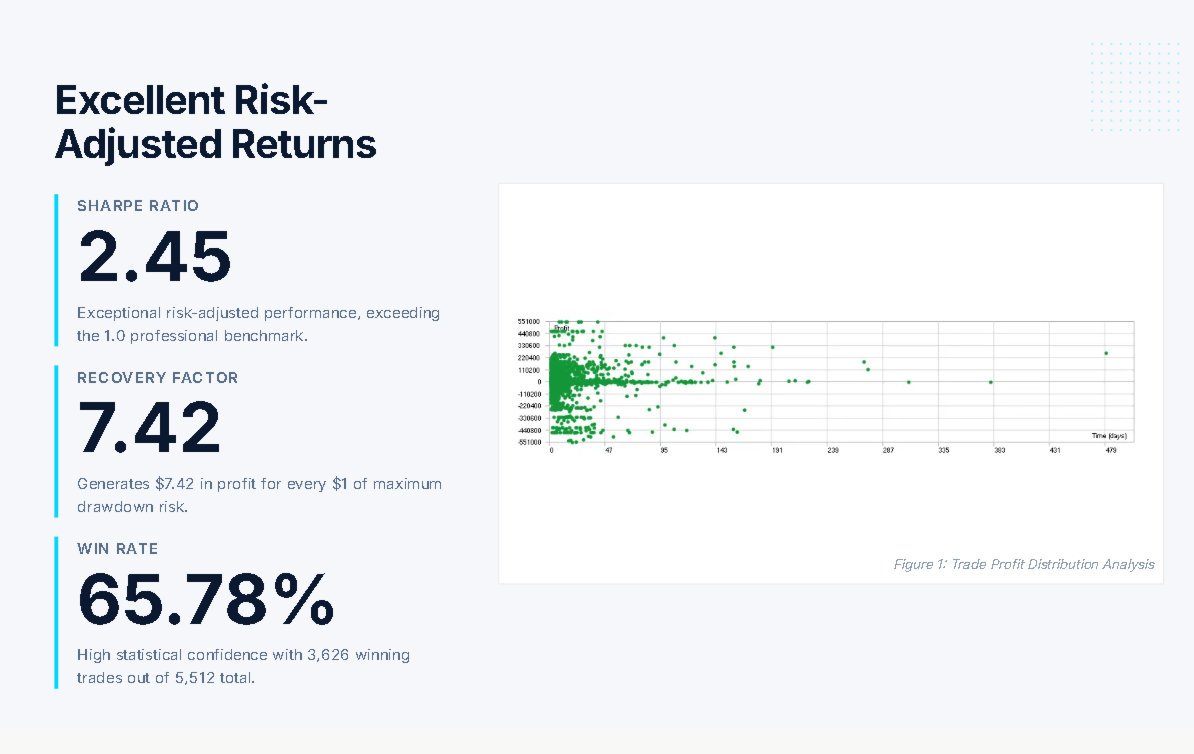Click the "Excellent Risk-Adjusted Returns" slide title
1194x754 pixels.
(x=215, y=123)
